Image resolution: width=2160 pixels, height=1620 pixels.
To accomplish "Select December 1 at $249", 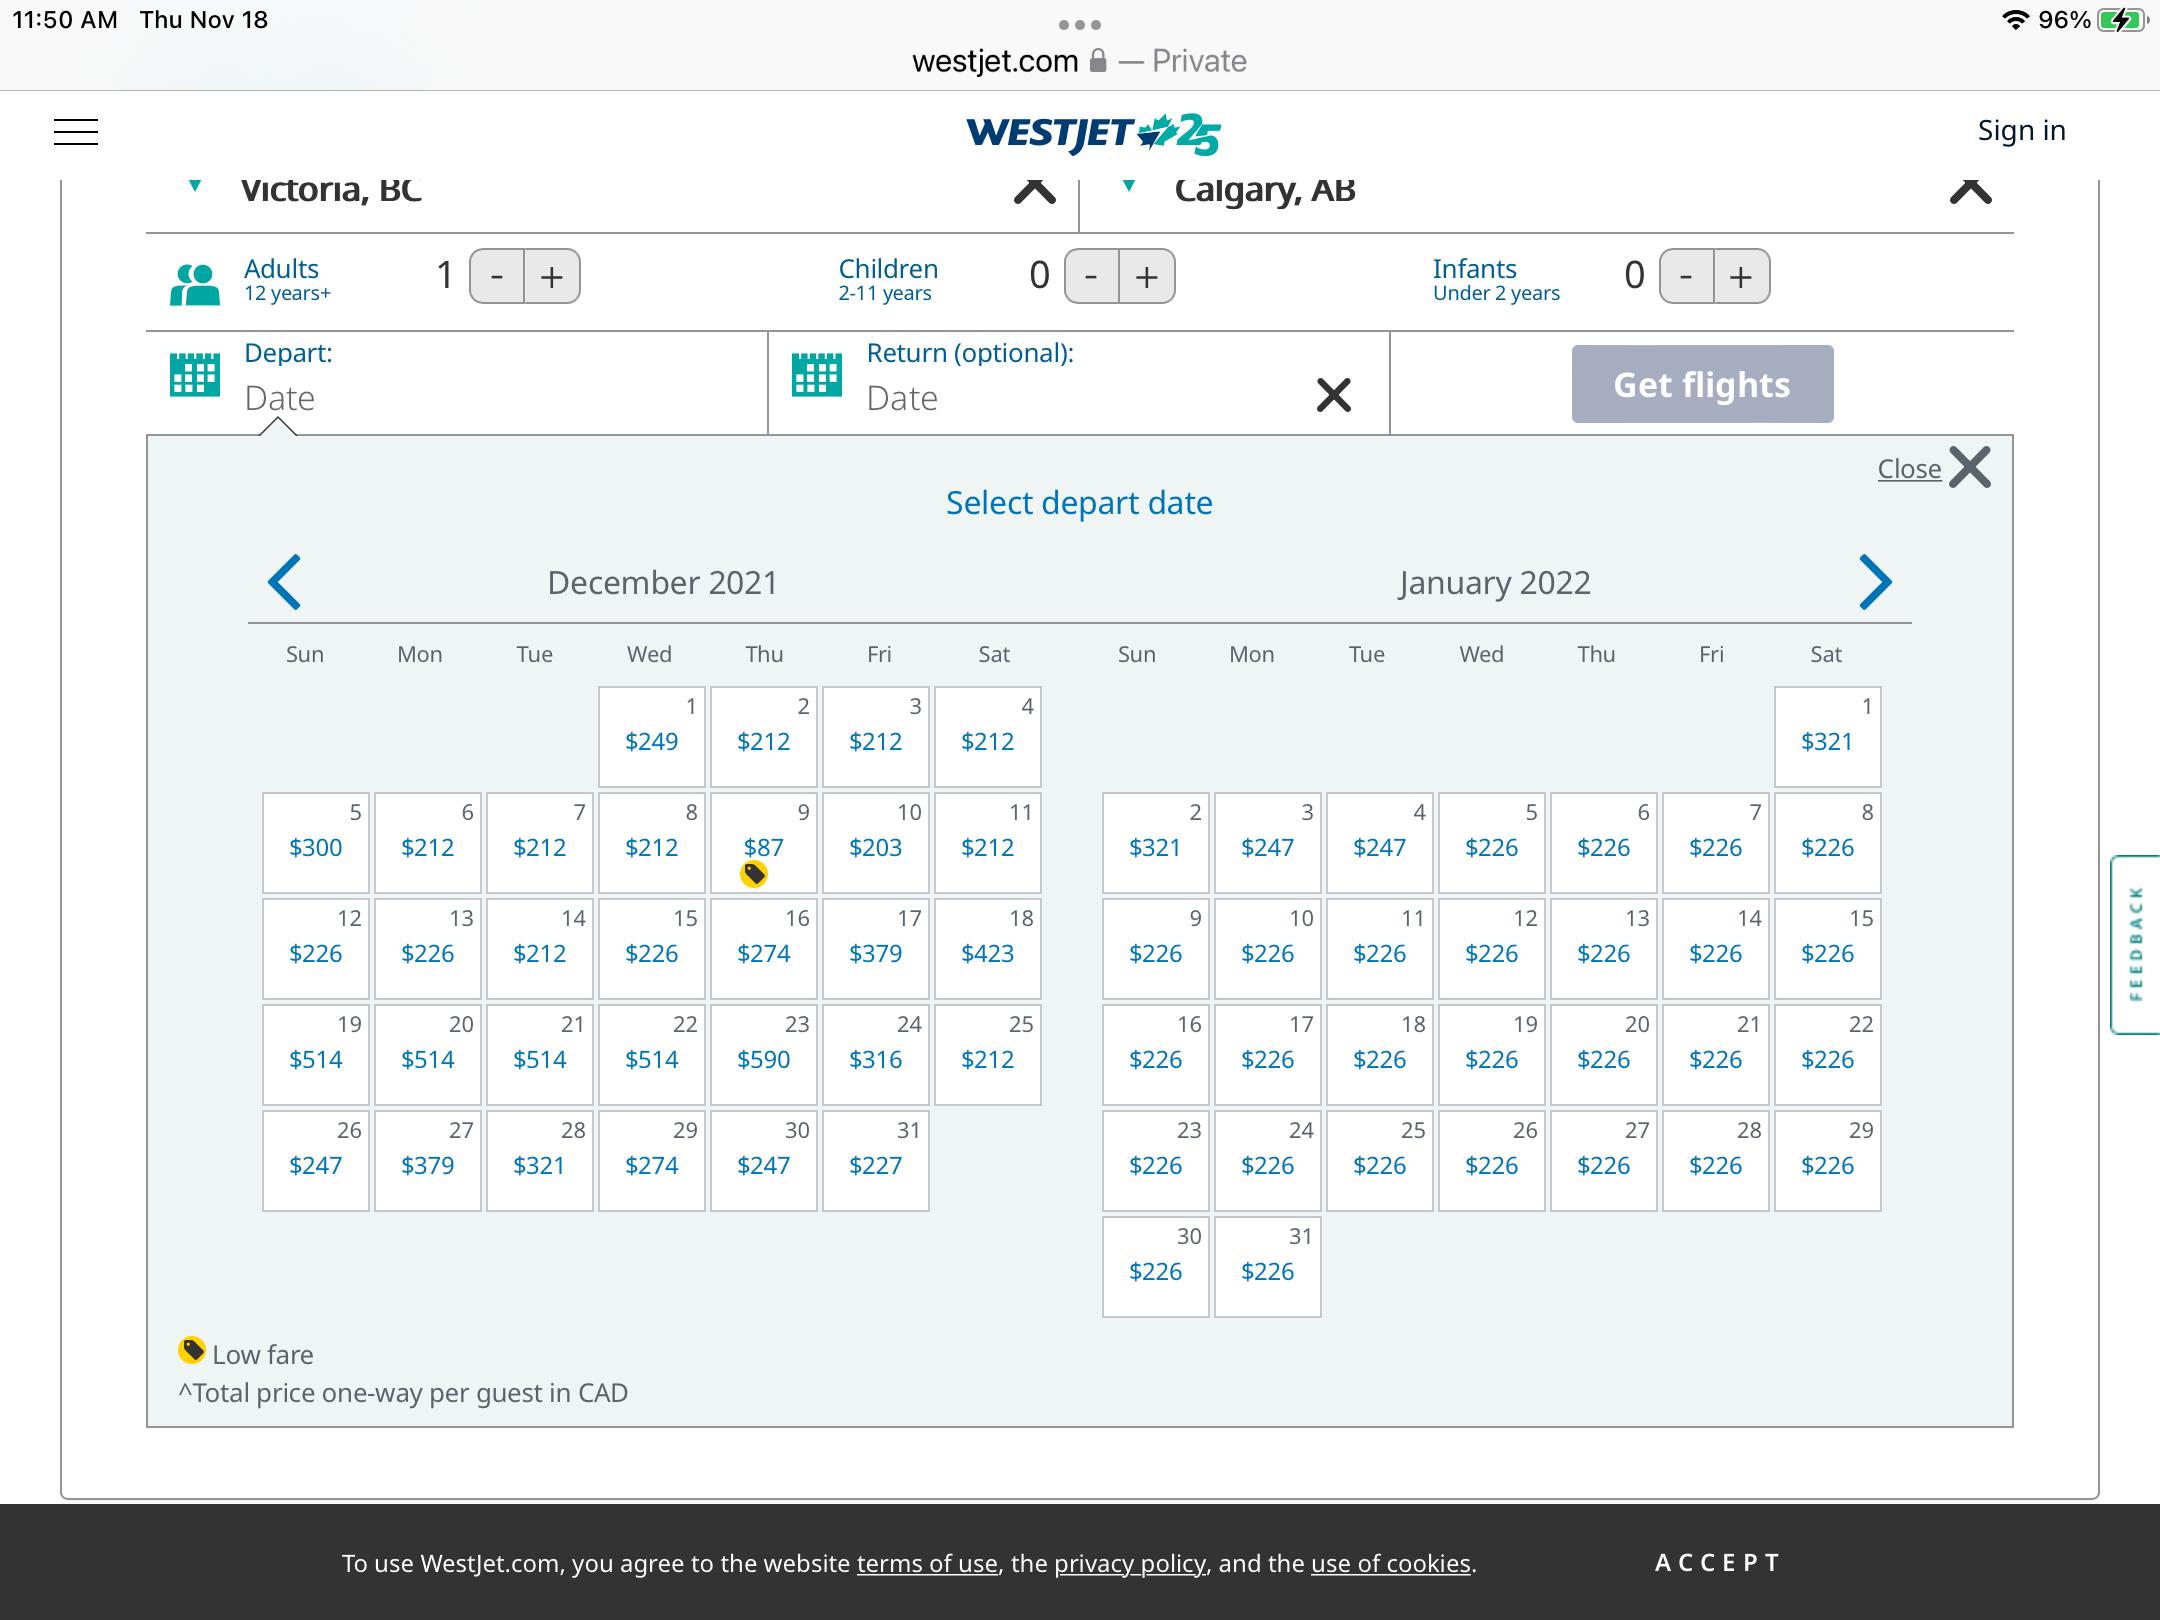I will pos(652,737).
